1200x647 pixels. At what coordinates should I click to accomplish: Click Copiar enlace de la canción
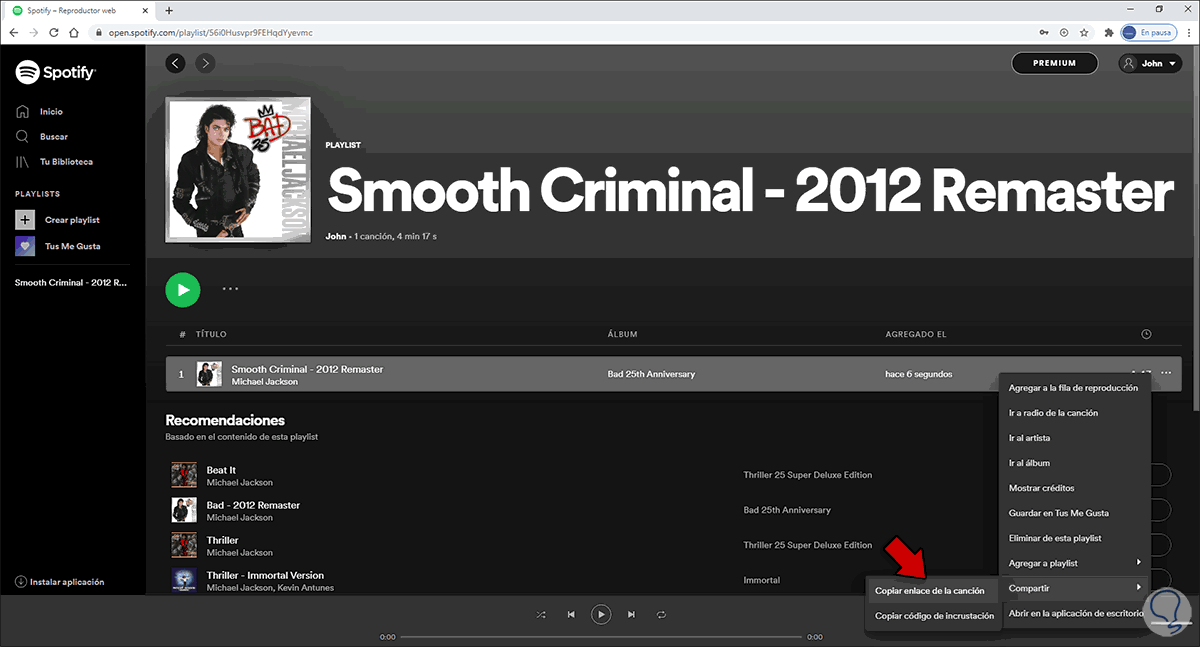(x=929, y=591)
